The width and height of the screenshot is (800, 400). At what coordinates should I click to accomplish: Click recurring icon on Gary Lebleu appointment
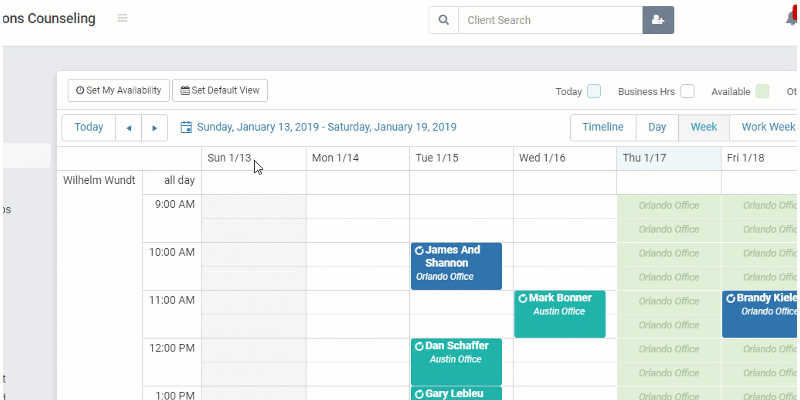pos(419,394)
